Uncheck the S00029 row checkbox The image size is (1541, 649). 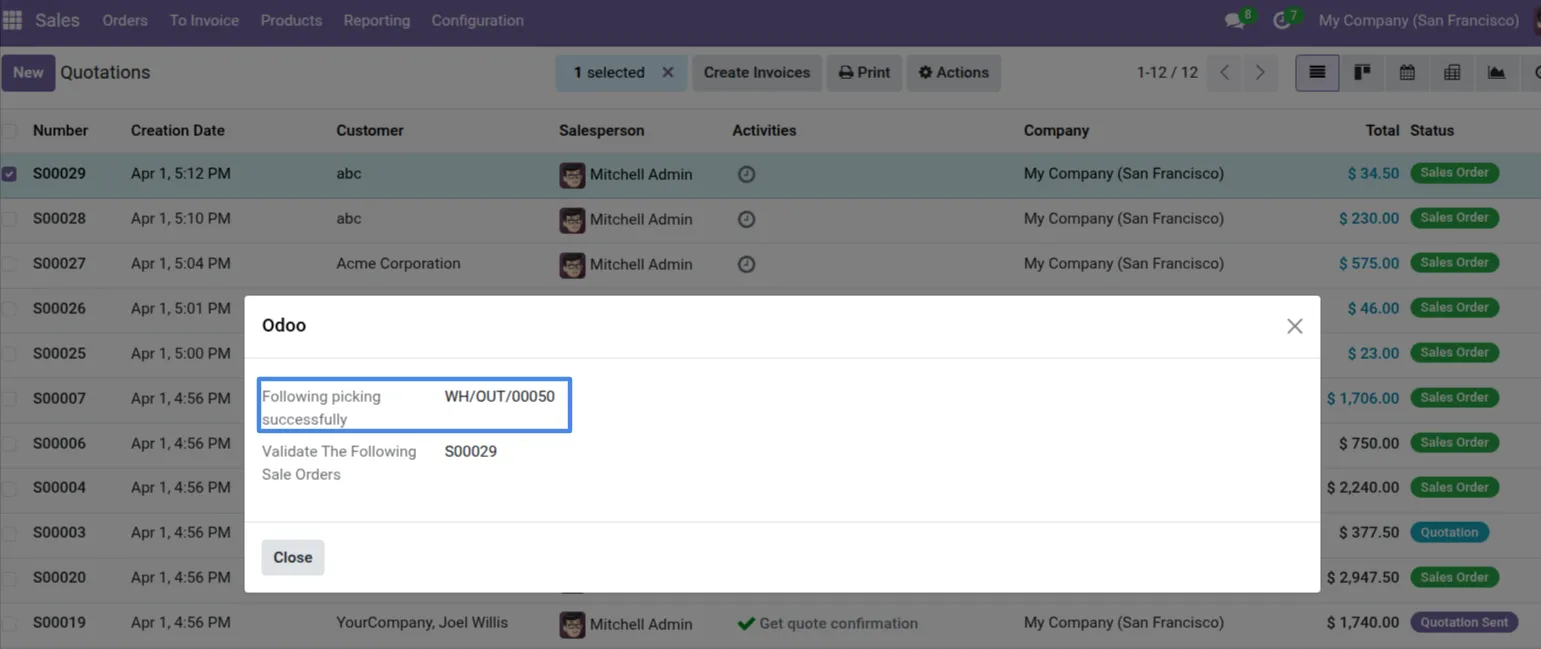pyautogui.click(x=9, y=174)
